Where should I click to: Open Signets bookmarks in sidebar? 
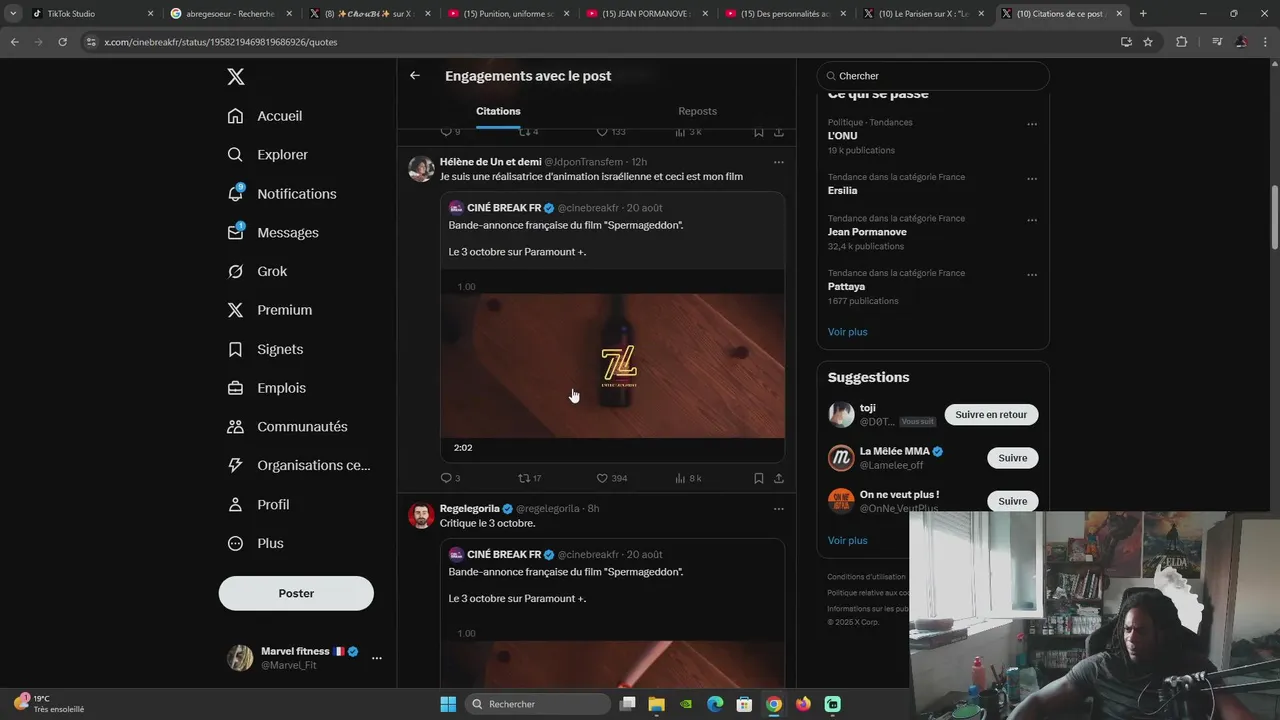[265, 349]
